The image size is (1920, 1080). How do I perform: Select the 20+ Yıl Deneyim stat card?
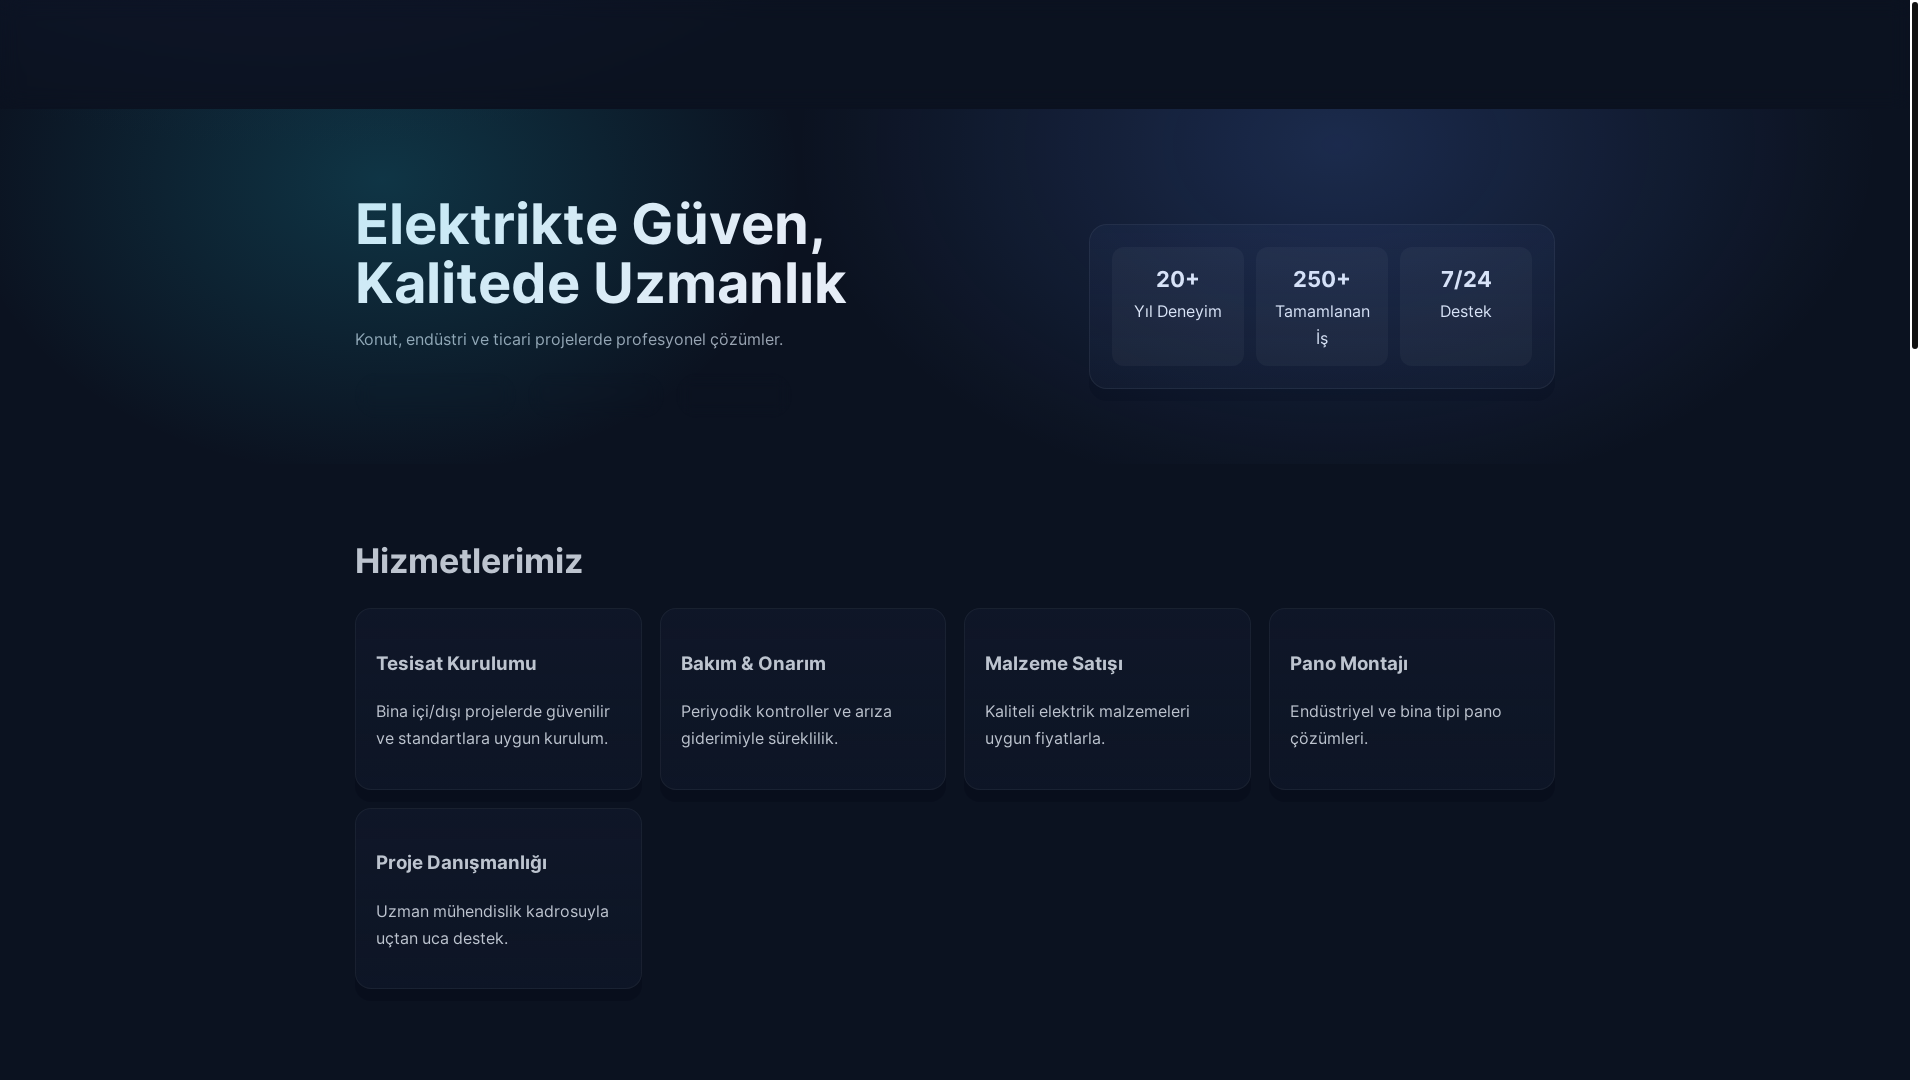1178,306
